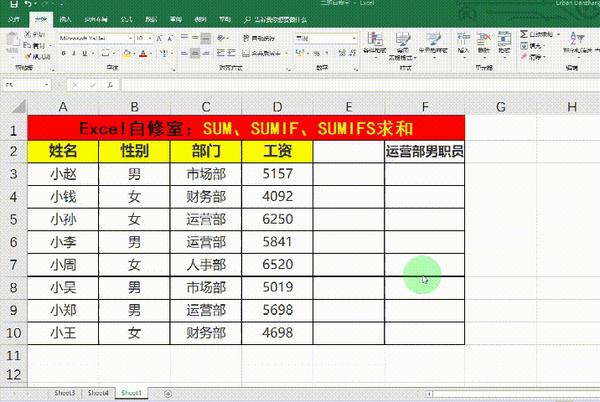This screenshot has height=402, width=600.
Task: Click the Orientation text angle icon
Action: [221, 38]
